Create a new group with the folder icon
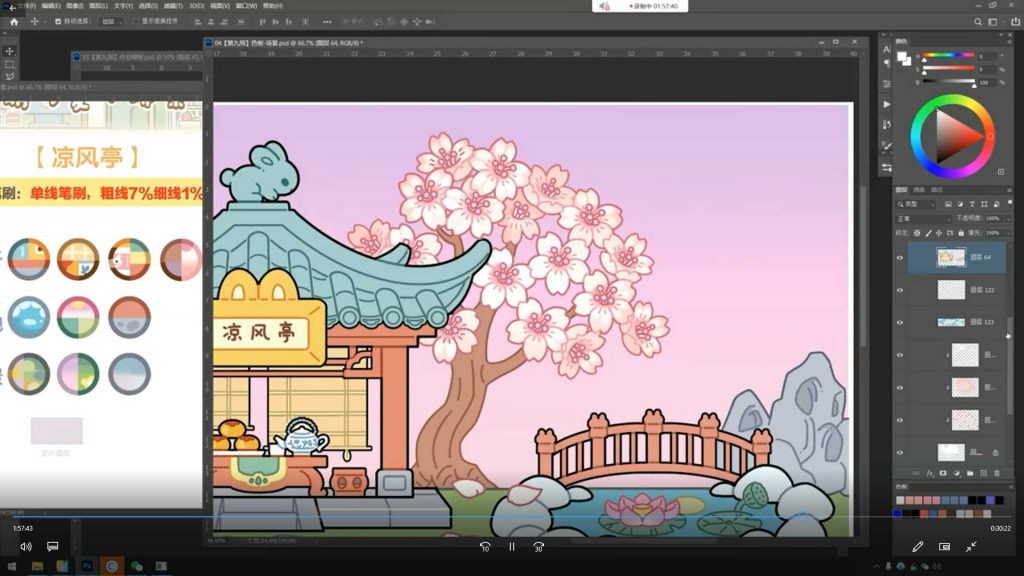The height and width of the screenshot is (576, 1024). point(970,472)
